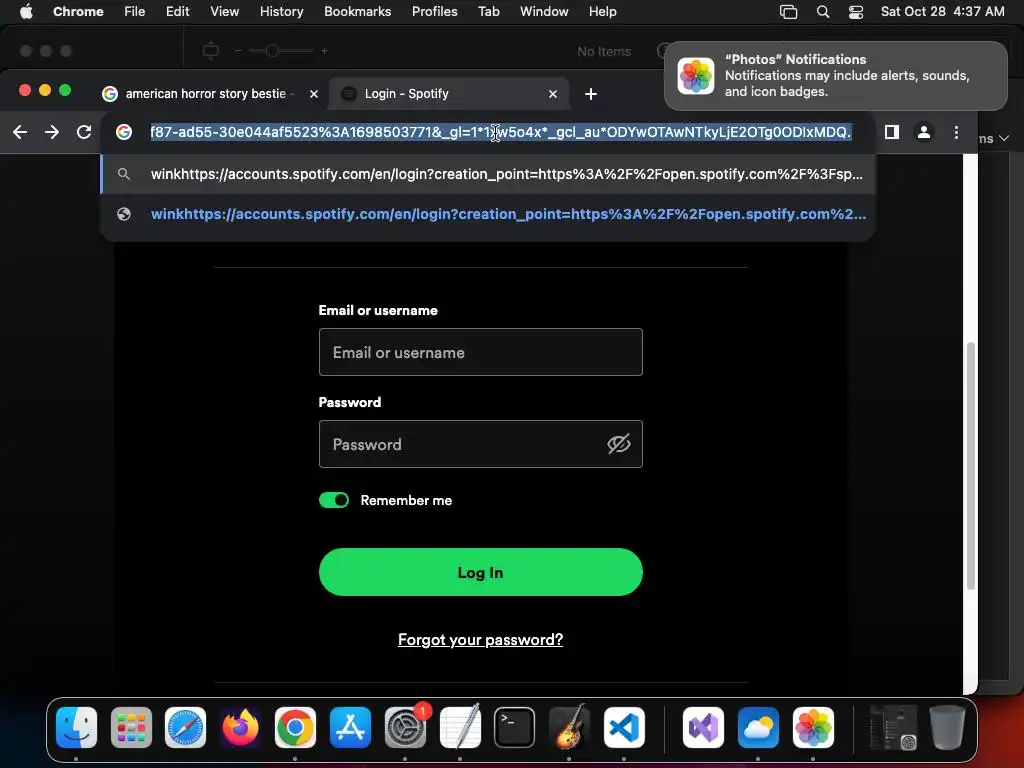Choose the first search suggestion with magnifier
Screen dimensions: 1024x768
point(488,174)
